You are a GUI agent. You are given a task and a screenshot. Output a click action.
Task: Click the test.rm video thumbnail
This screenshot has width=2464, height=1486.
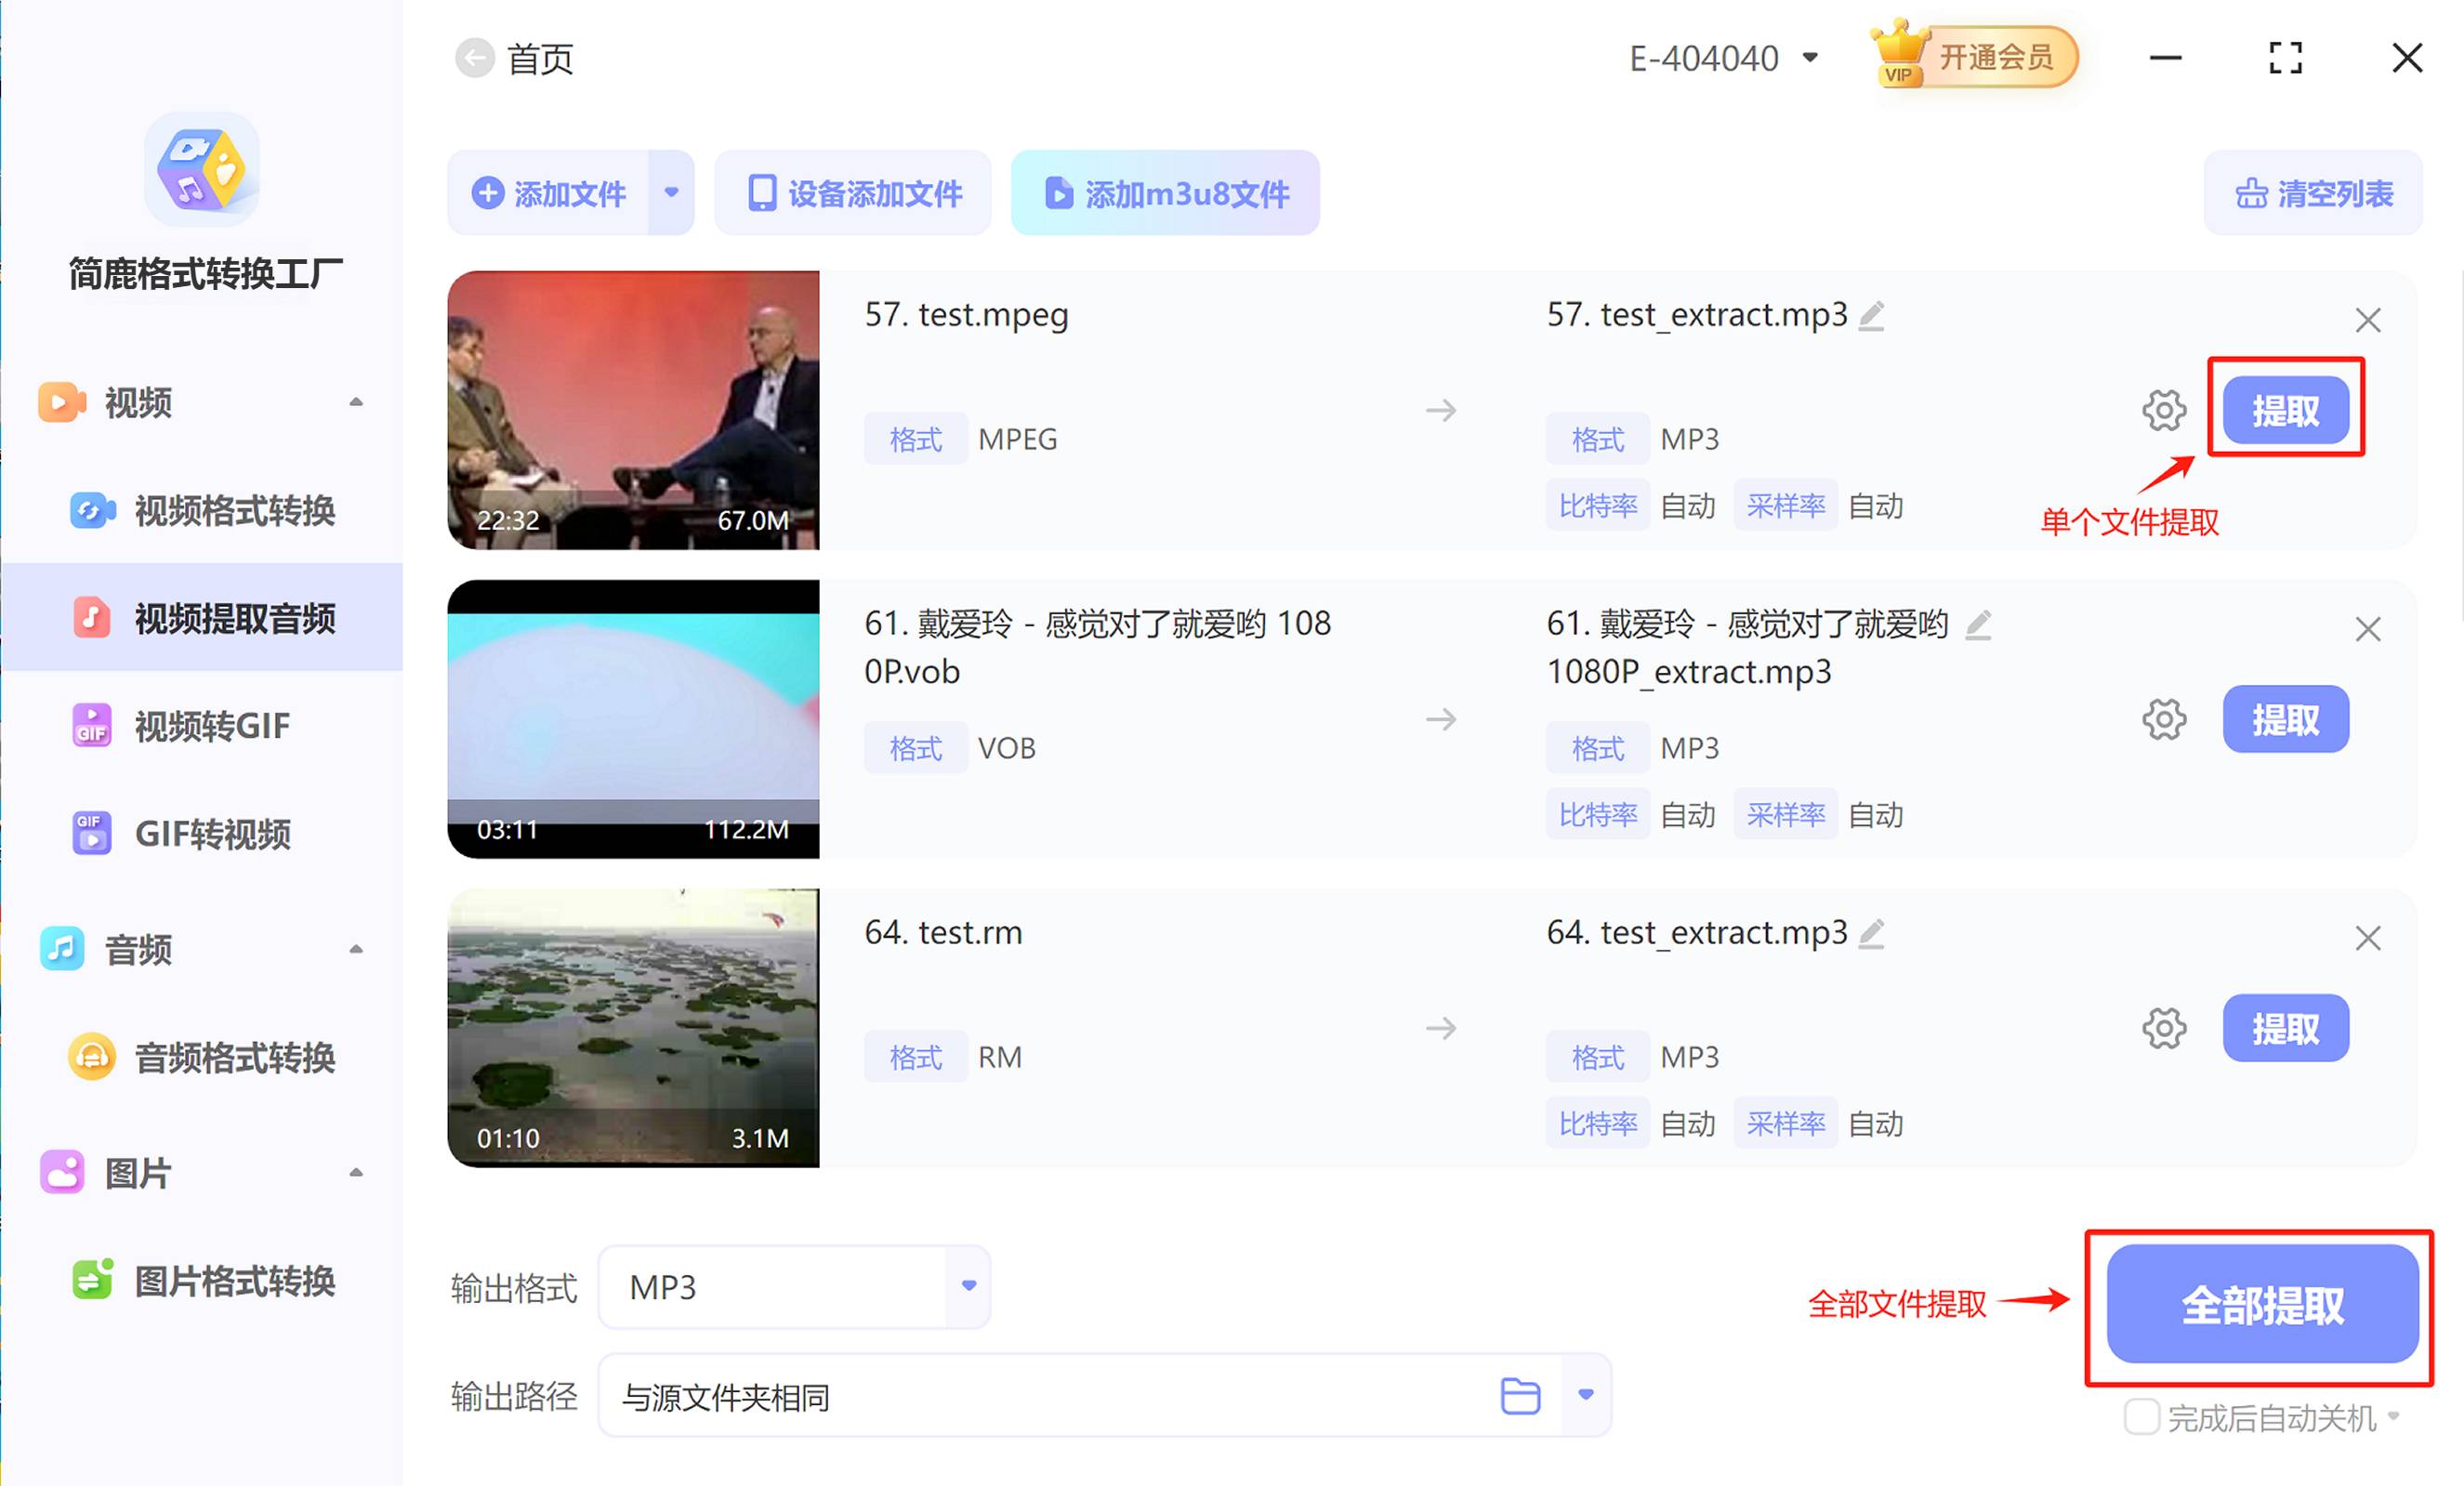pyautogui.click(x=632, y=1027)
